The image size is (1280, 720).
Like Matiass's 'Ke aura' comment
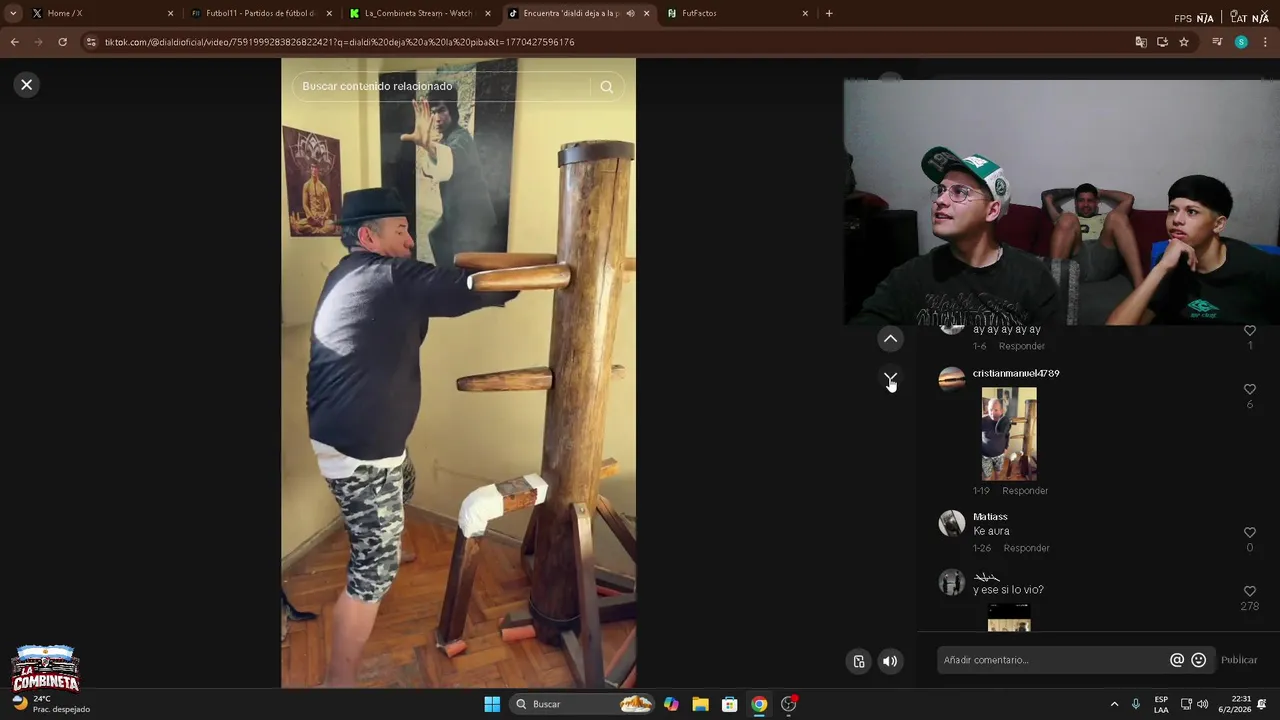click(x=1249, y=533)
